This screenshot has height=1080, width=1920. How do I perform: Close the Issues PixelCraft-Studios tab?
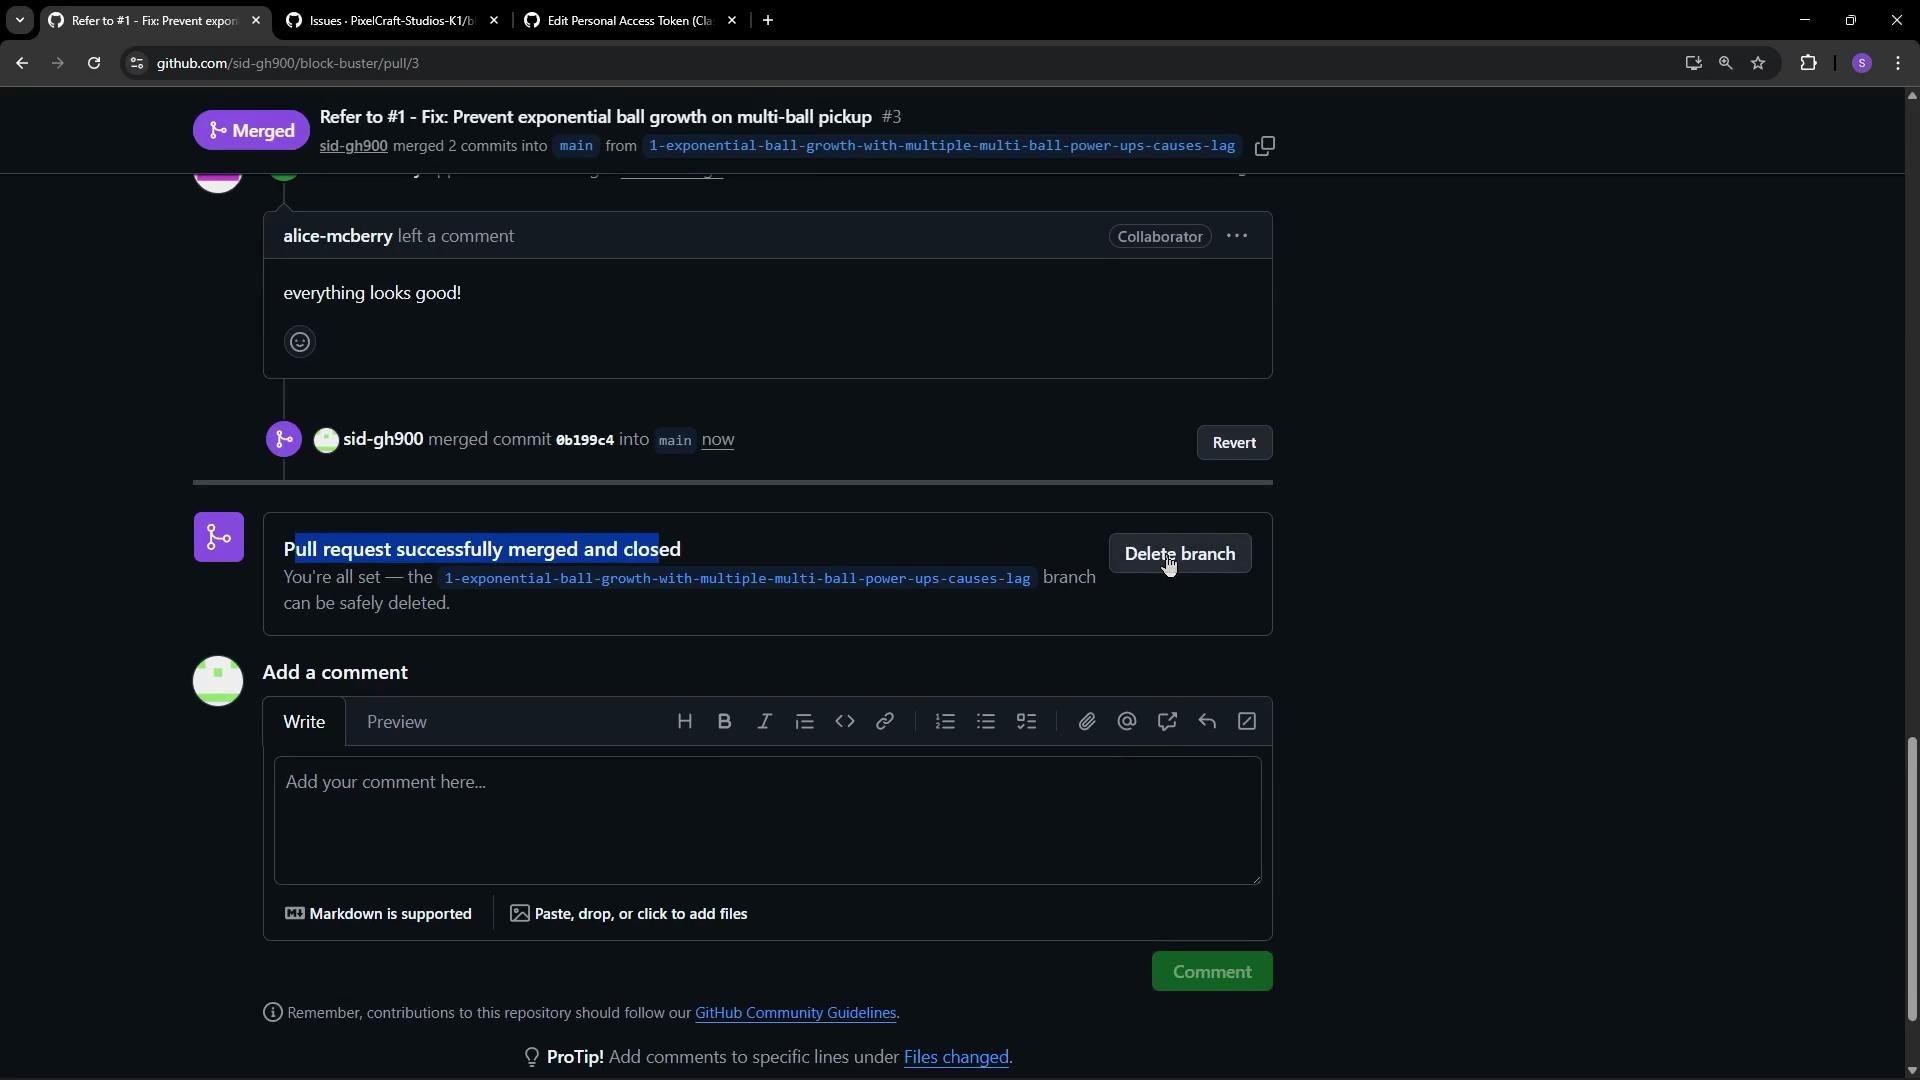point(494,20)
